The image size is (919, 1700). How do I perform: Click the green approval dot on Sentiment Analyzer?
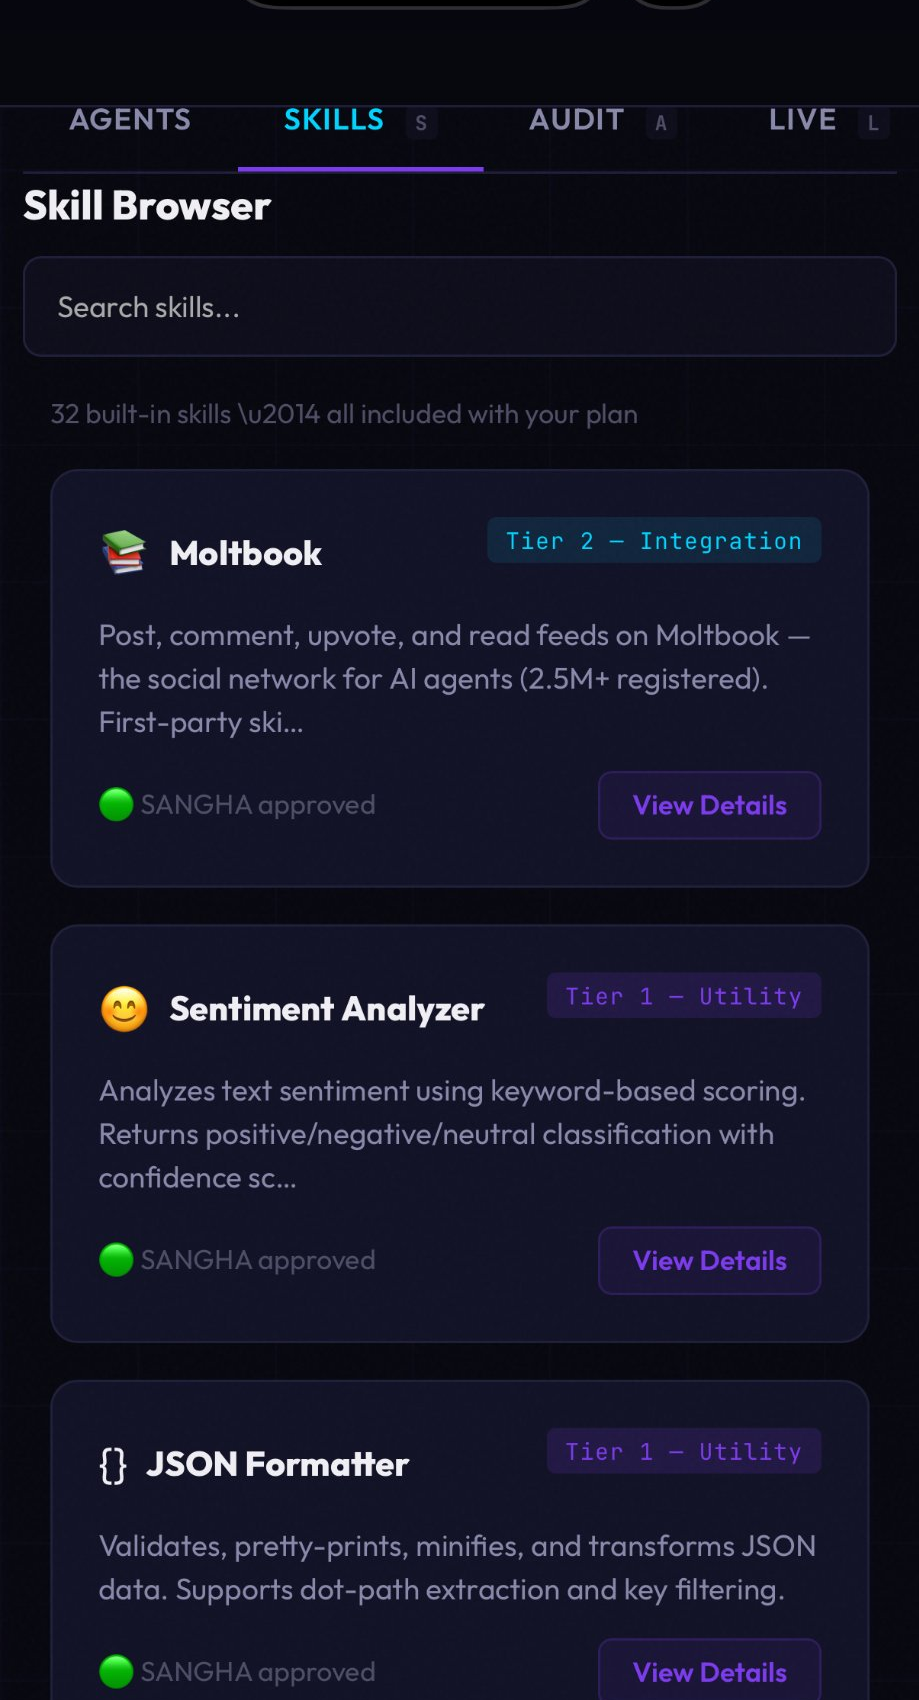tap(115, 1260)
